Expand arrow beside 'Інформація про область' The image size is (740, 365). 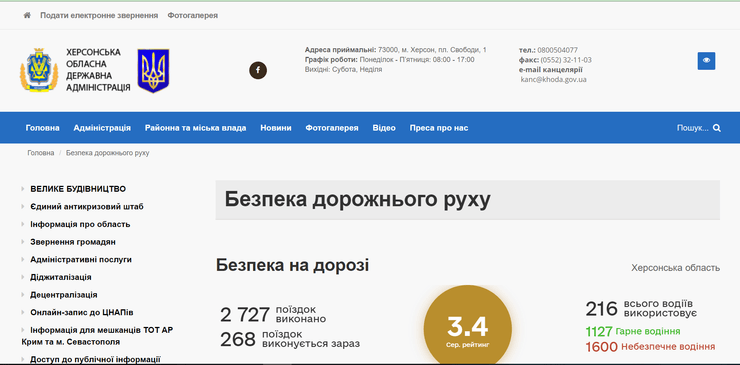(23, 224)
